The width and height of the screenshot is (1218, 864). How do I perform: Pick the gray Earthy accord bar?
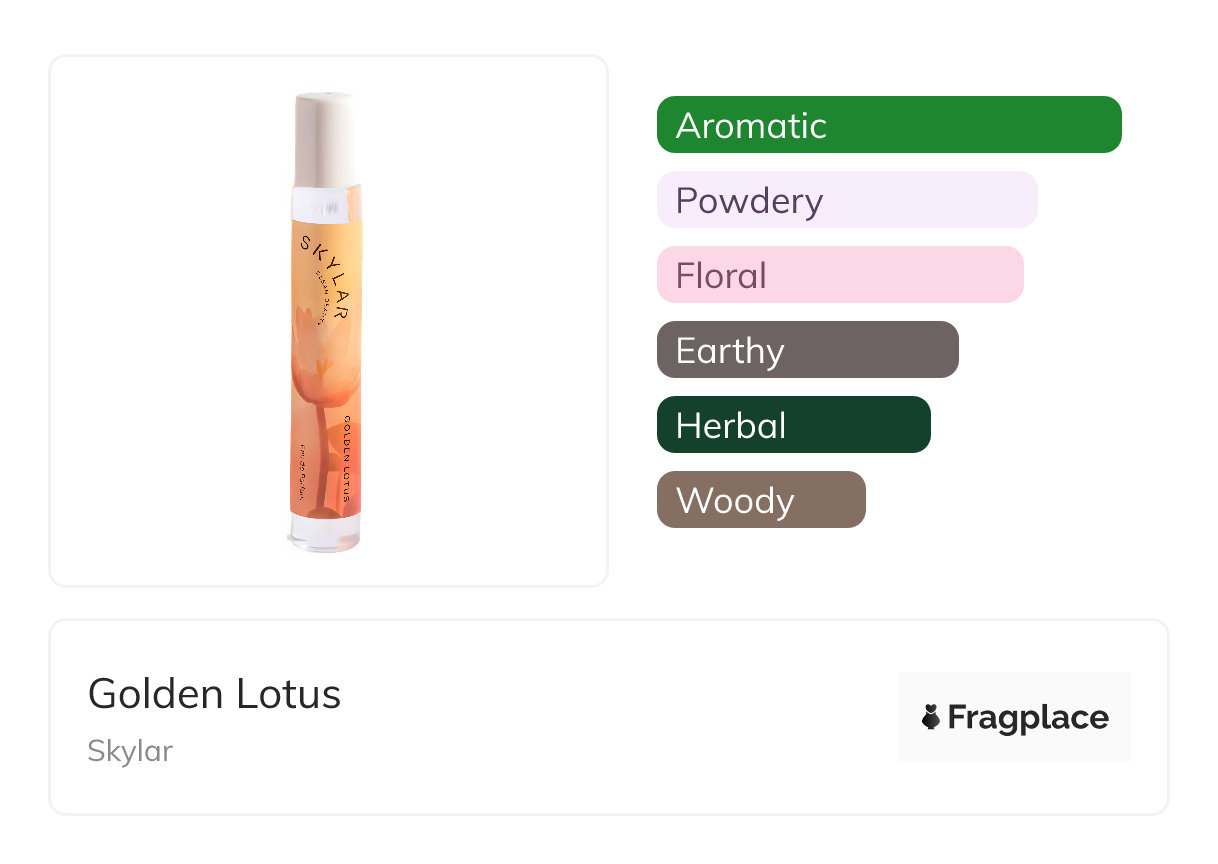coord(808,350)
